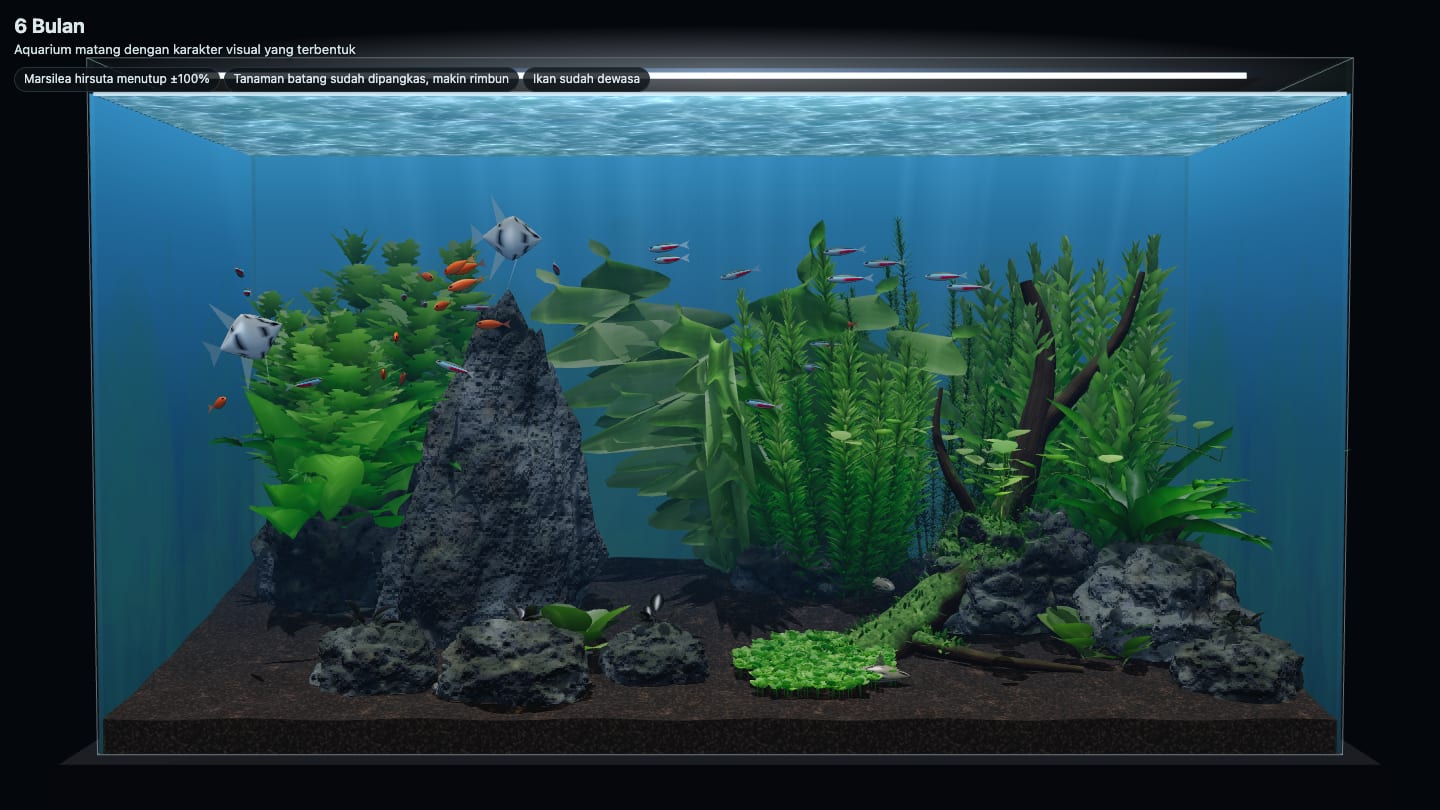The width and height of the screenshot is (1440, 810).
Task: Click the subtitle "Aquarium matang dengan karakter visual yang terbentuk"
Action: click(x=185, y=49)
